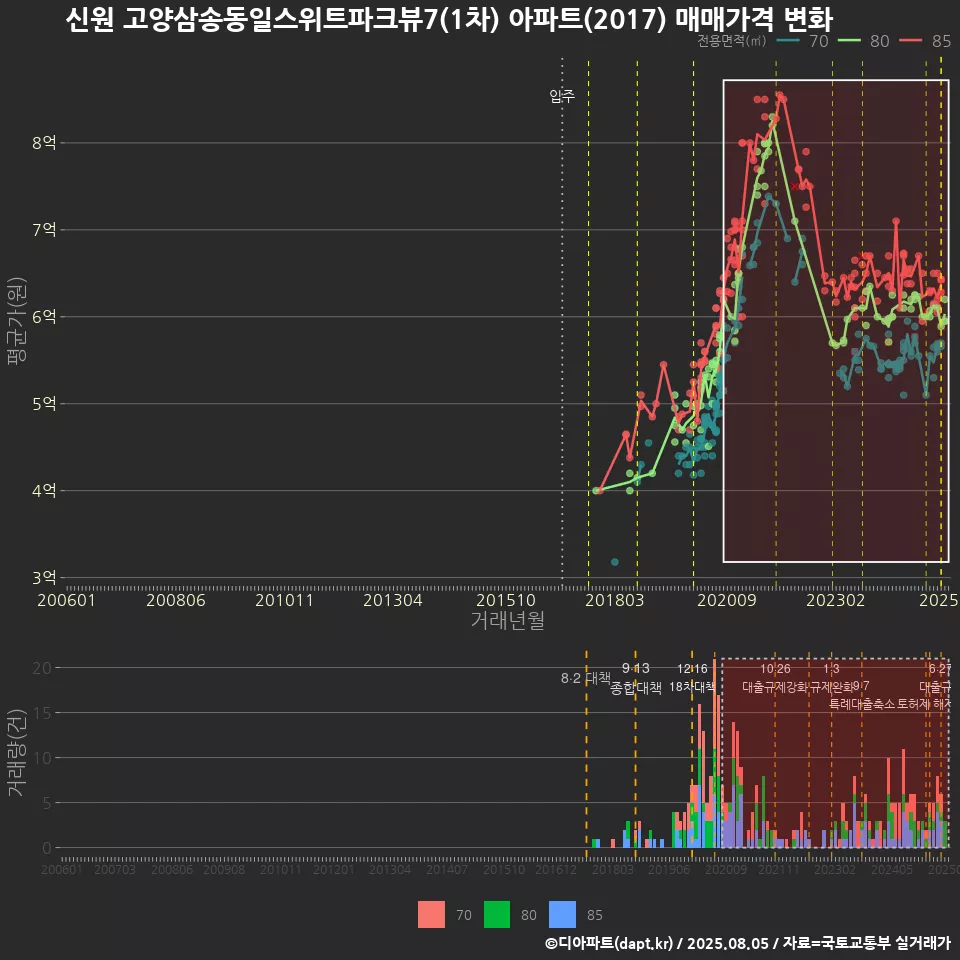Click the 10·26 대출규제강화 policy label

coord(775,678)
